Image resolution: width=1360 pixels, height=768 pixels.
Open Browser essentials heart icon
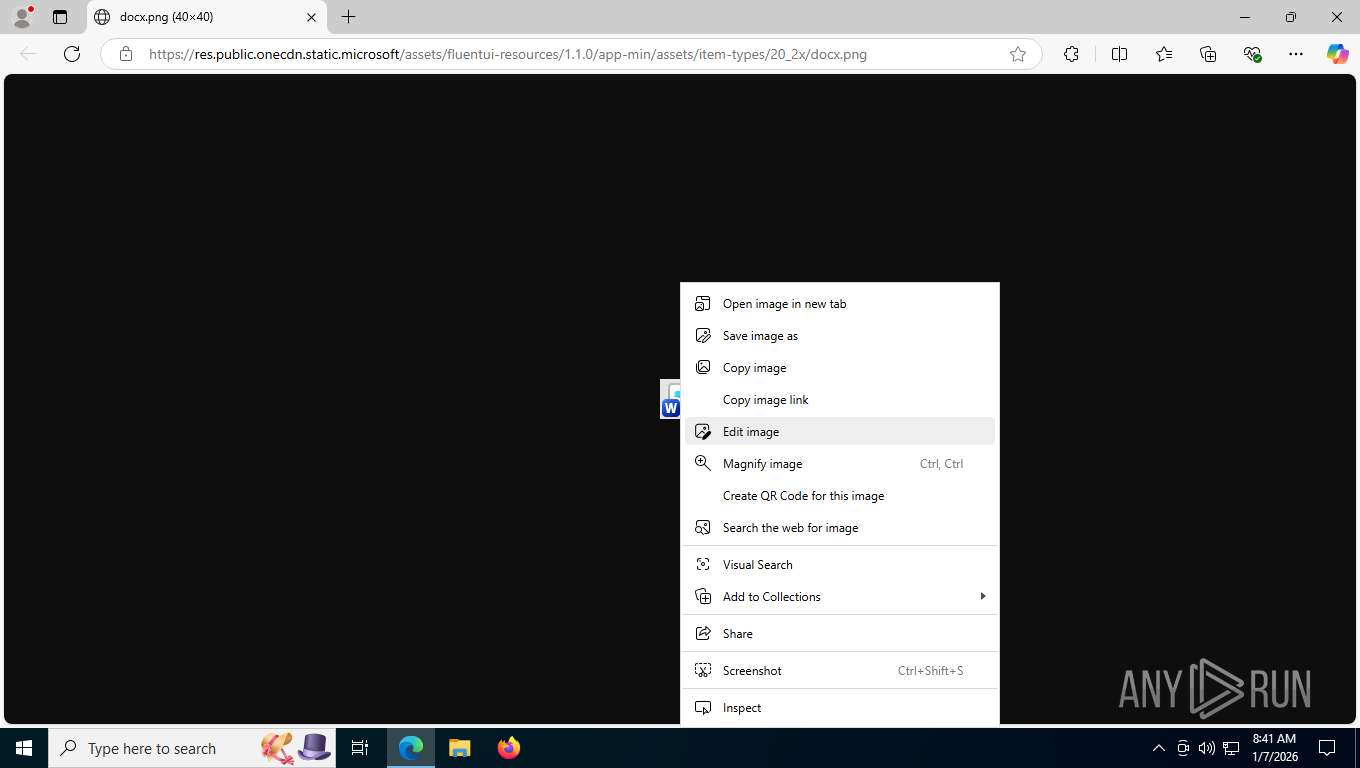pos(1252,54)
